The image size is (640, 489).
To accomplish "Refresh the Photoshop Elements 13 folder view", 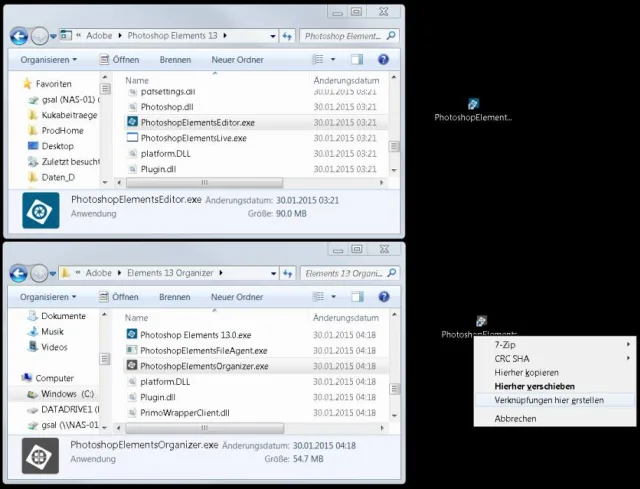I will pyautogui.click(x=287, y=36).
